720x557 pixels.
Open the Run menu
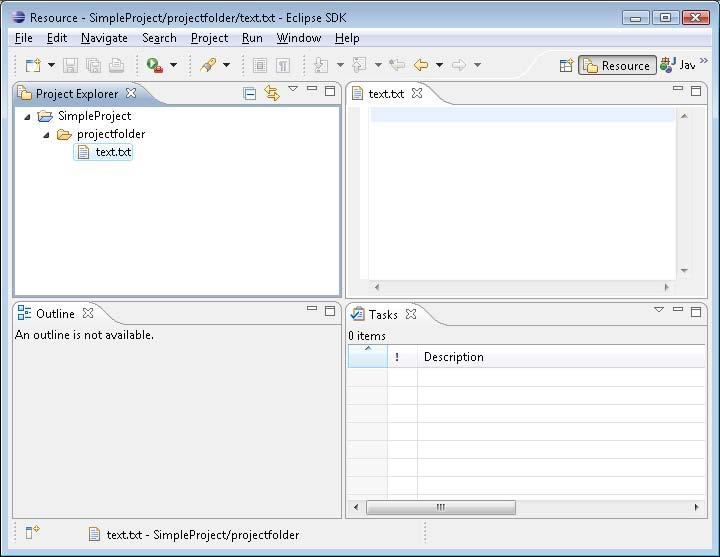(252, 38)
